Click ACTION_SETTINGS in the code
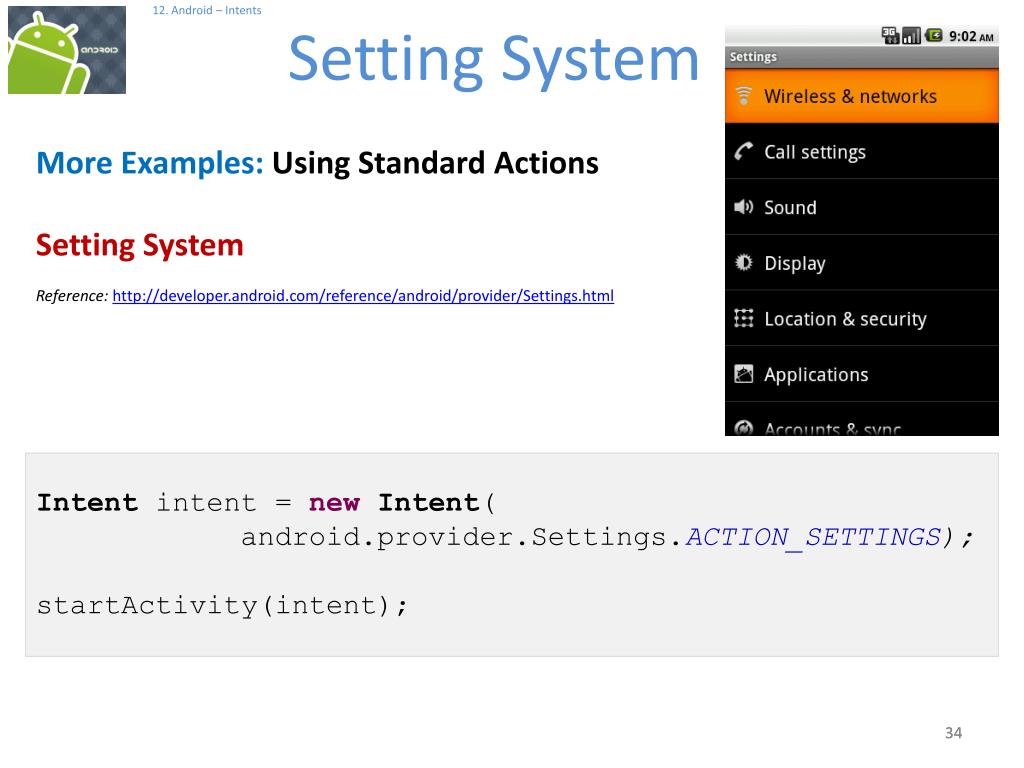The height and width of the screenshot is (768, 1024). 812,537
